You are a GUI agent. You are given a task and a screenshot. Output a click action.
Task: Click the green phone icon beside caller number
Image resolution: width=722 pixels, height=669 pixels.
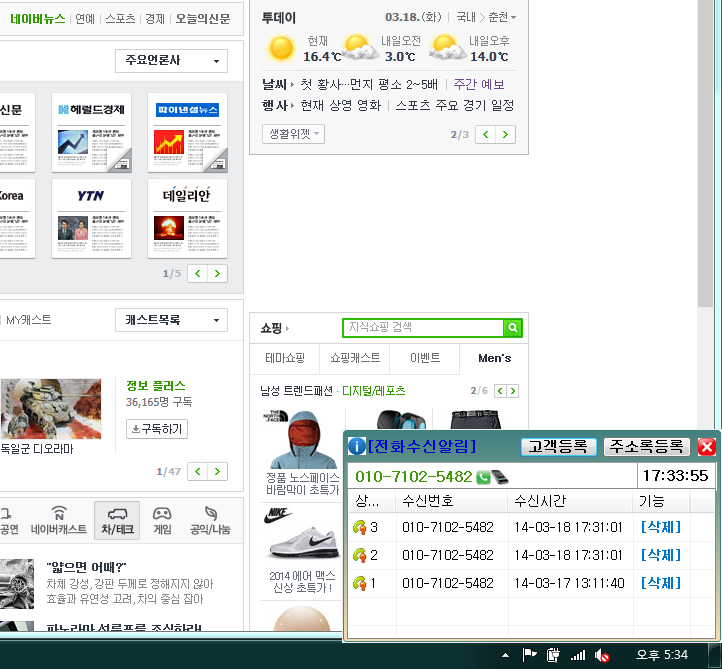point(484,477)
